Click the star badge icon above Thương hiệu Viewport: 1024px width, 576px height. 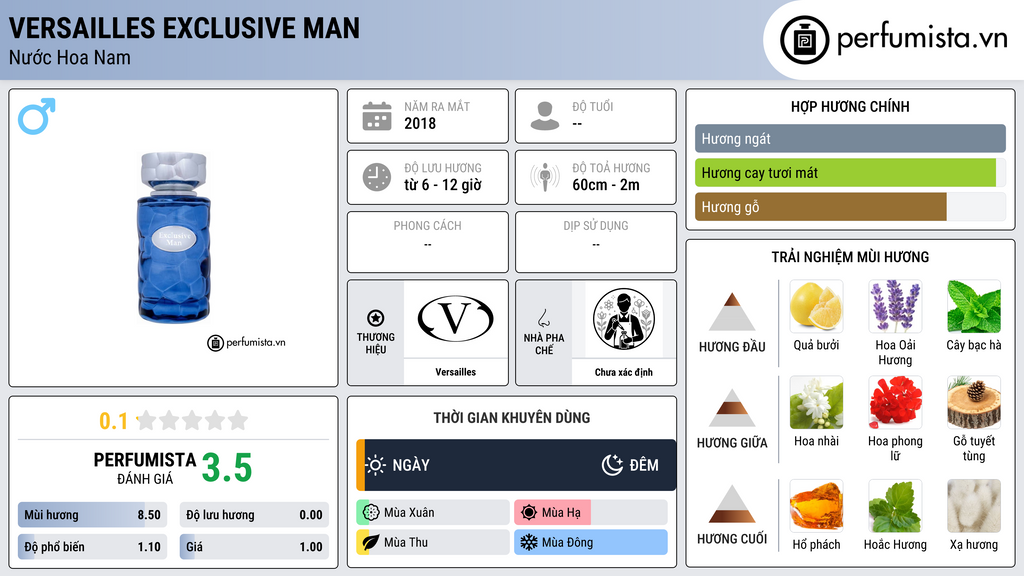click(376, 318)
